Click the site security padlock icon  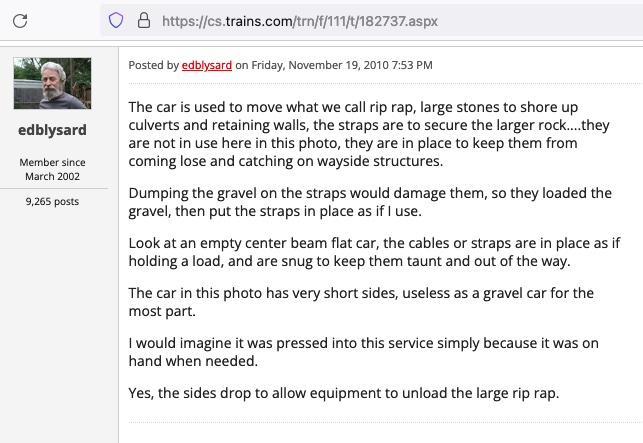143,20
